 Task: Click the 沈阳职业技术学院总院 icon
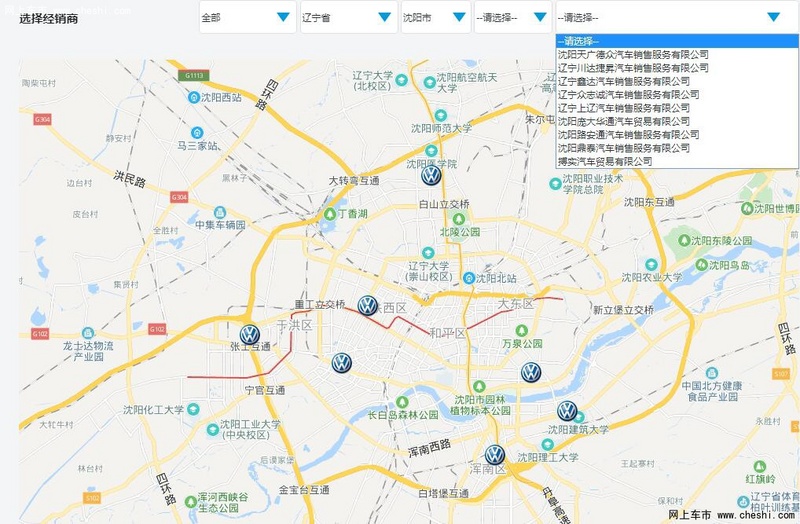[555, 184]
